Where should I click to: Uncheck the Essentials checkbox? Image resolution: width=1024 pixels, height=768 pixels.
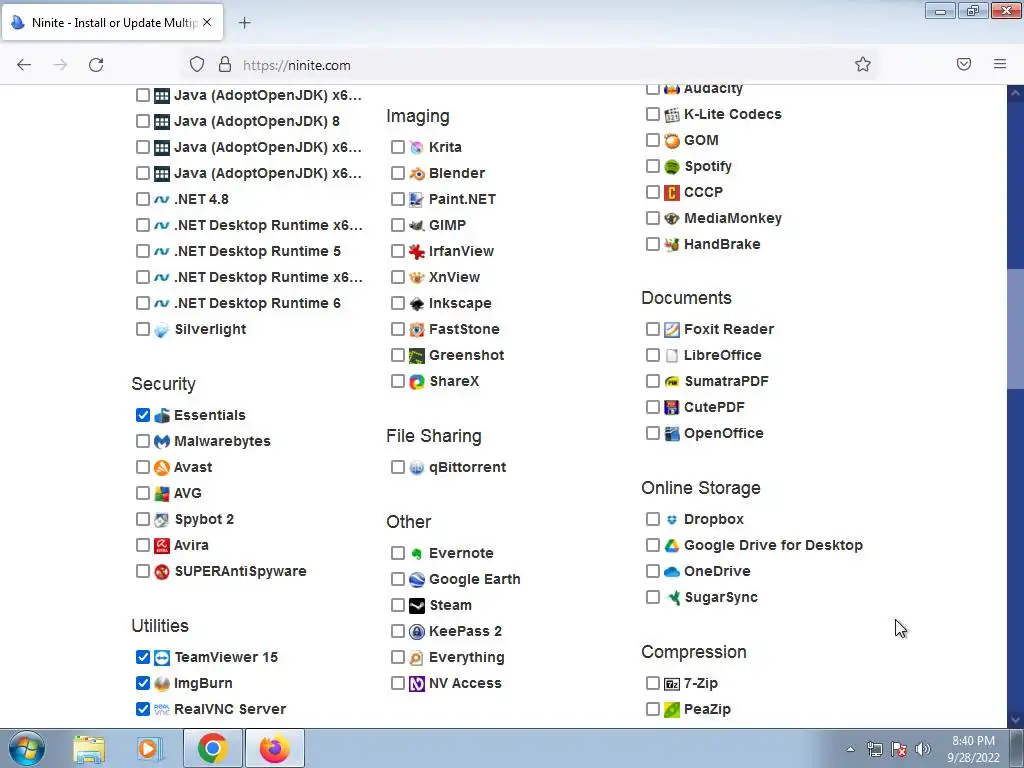143,415
